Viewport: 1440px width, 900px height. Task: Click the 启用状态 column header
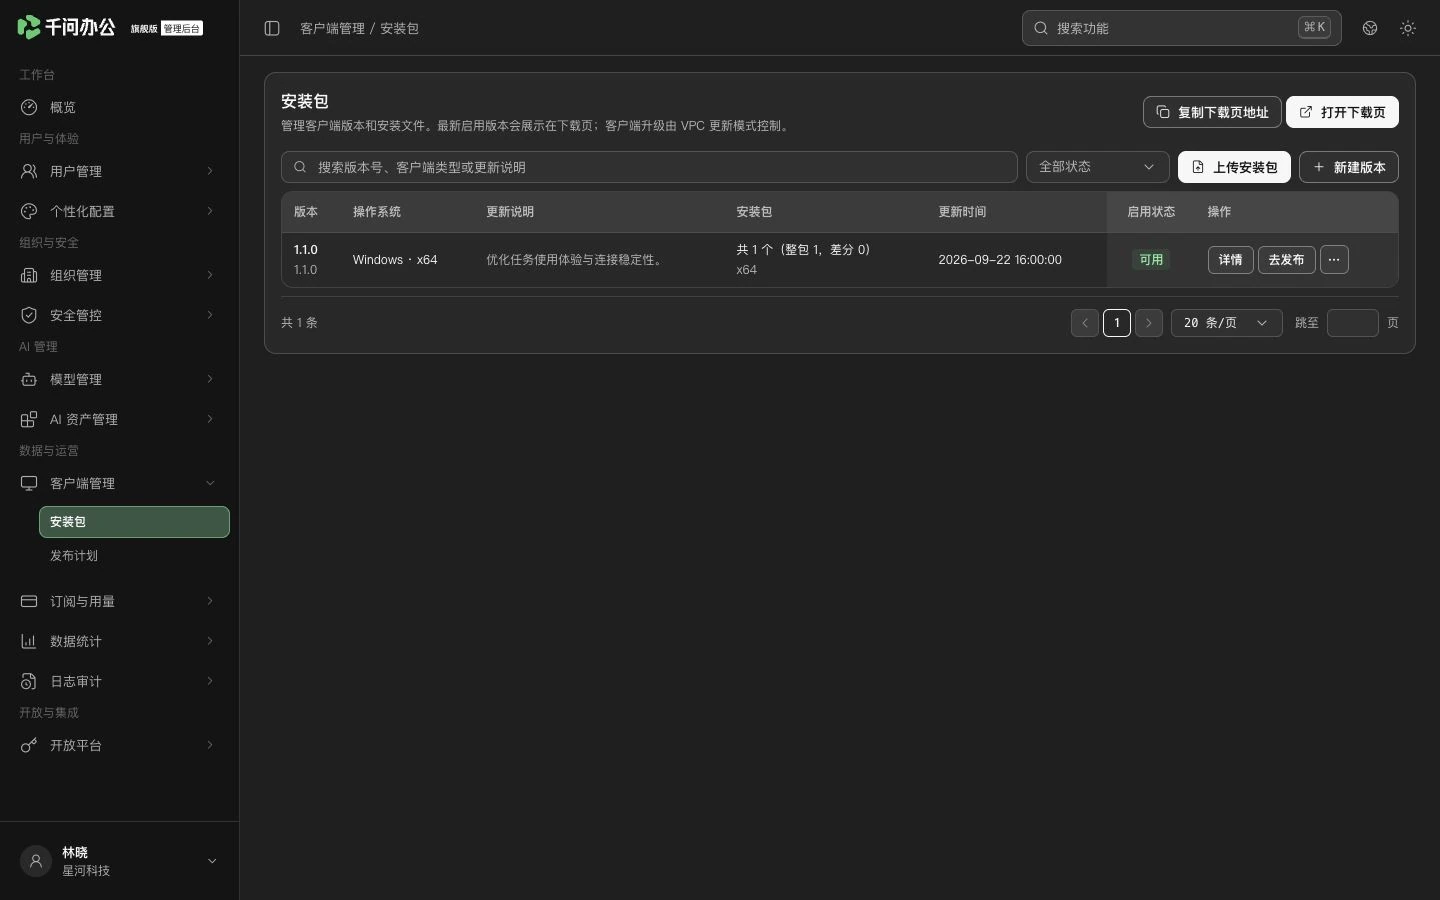[x=1151, y=212]
